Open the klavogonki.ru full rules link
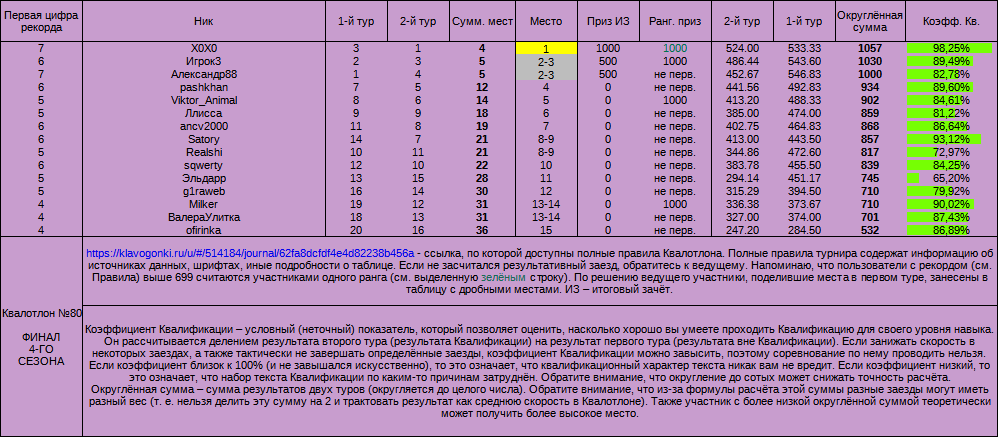The width and height of the screenshot is (998, 437). tap(250, 253)
